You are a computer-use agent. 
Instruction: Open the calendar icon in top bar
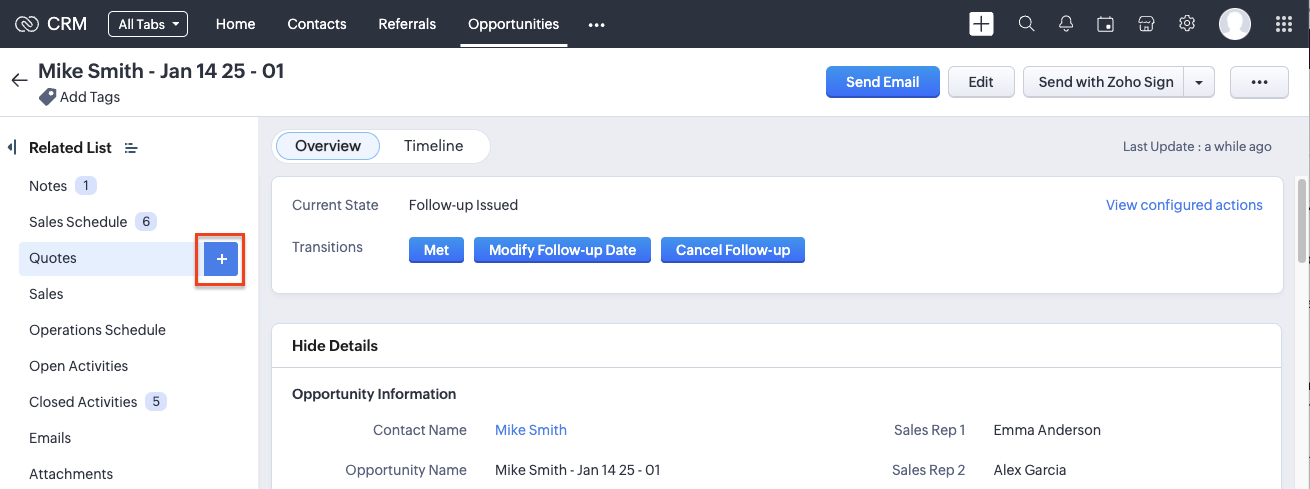[x=1106, y=24]
